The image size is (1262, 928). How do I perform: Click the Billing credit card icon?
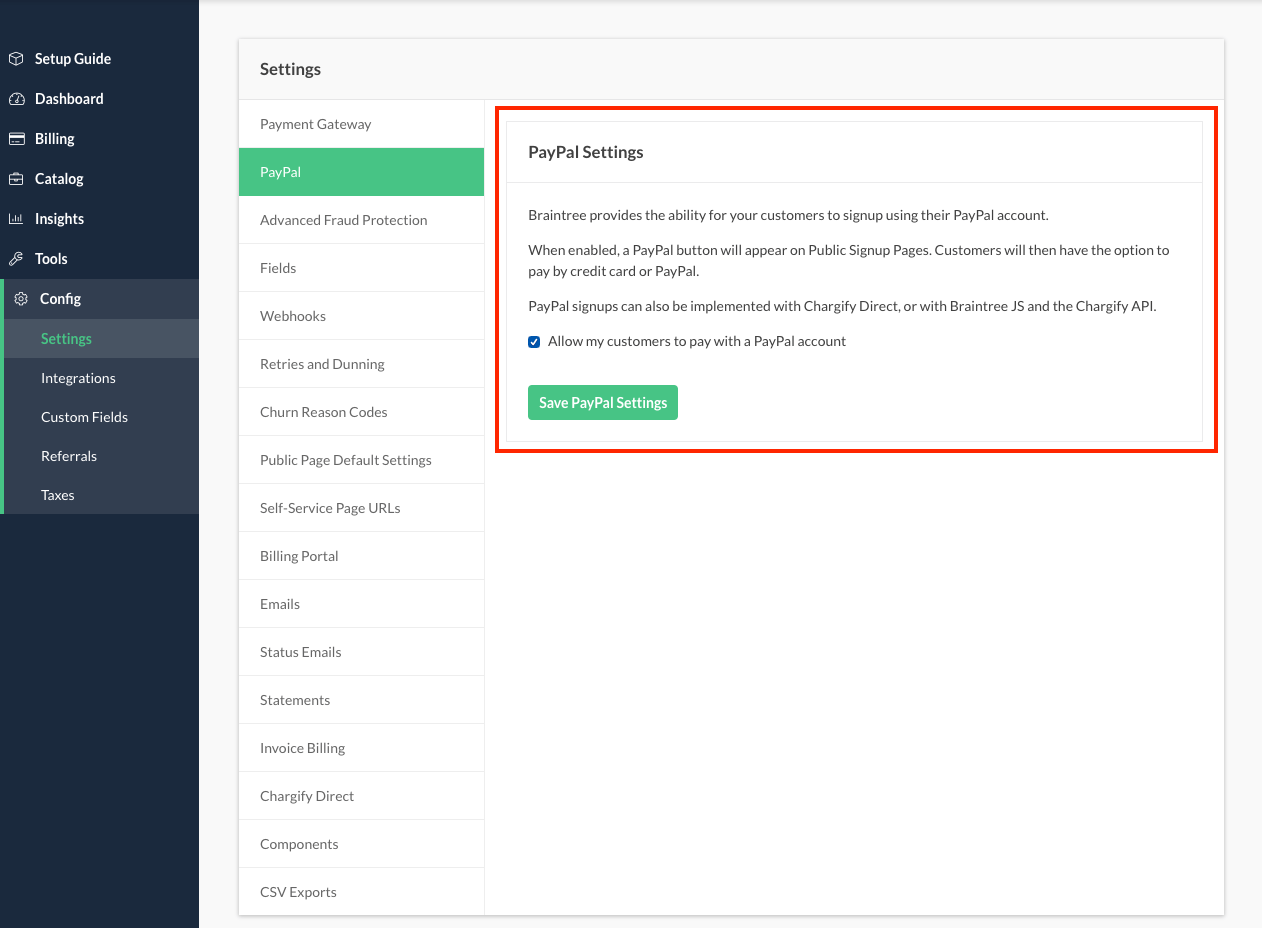pos(16,139)
